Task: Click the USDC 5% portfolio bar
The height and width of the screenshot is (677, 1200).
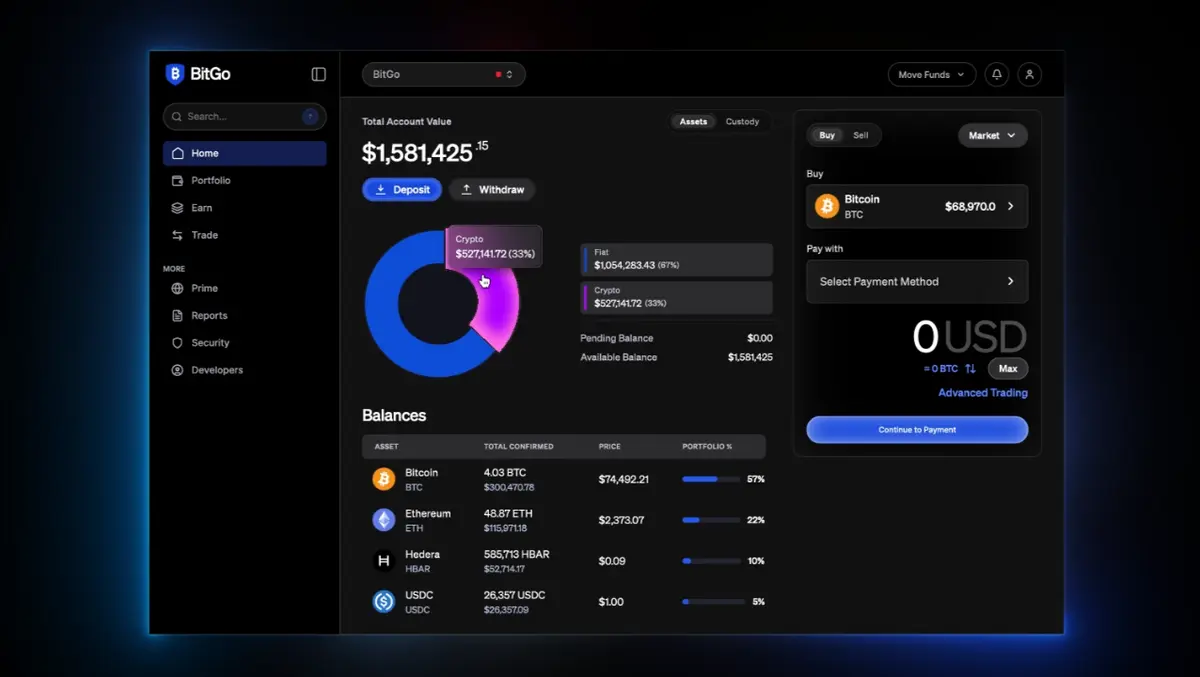Action: 712,602
